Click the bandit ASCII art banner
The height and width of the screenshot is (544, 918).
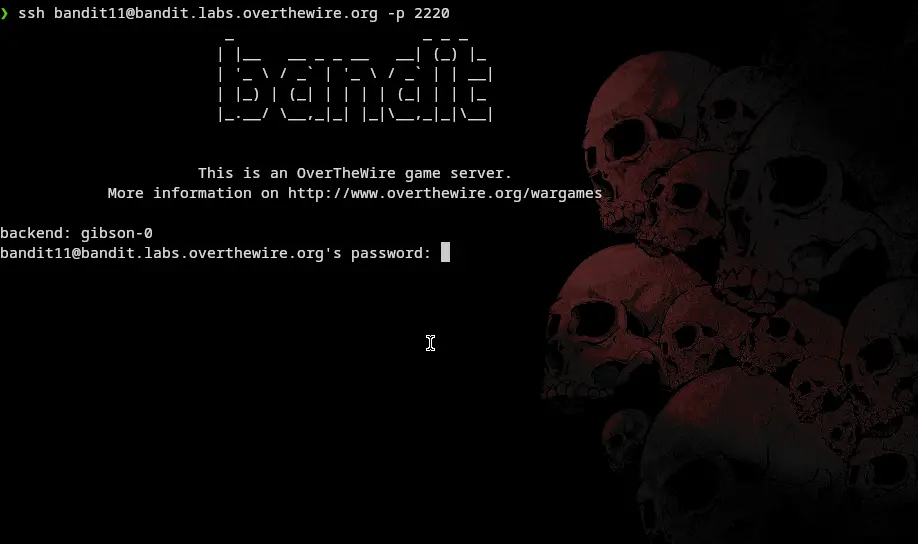(x=355, y=78)
